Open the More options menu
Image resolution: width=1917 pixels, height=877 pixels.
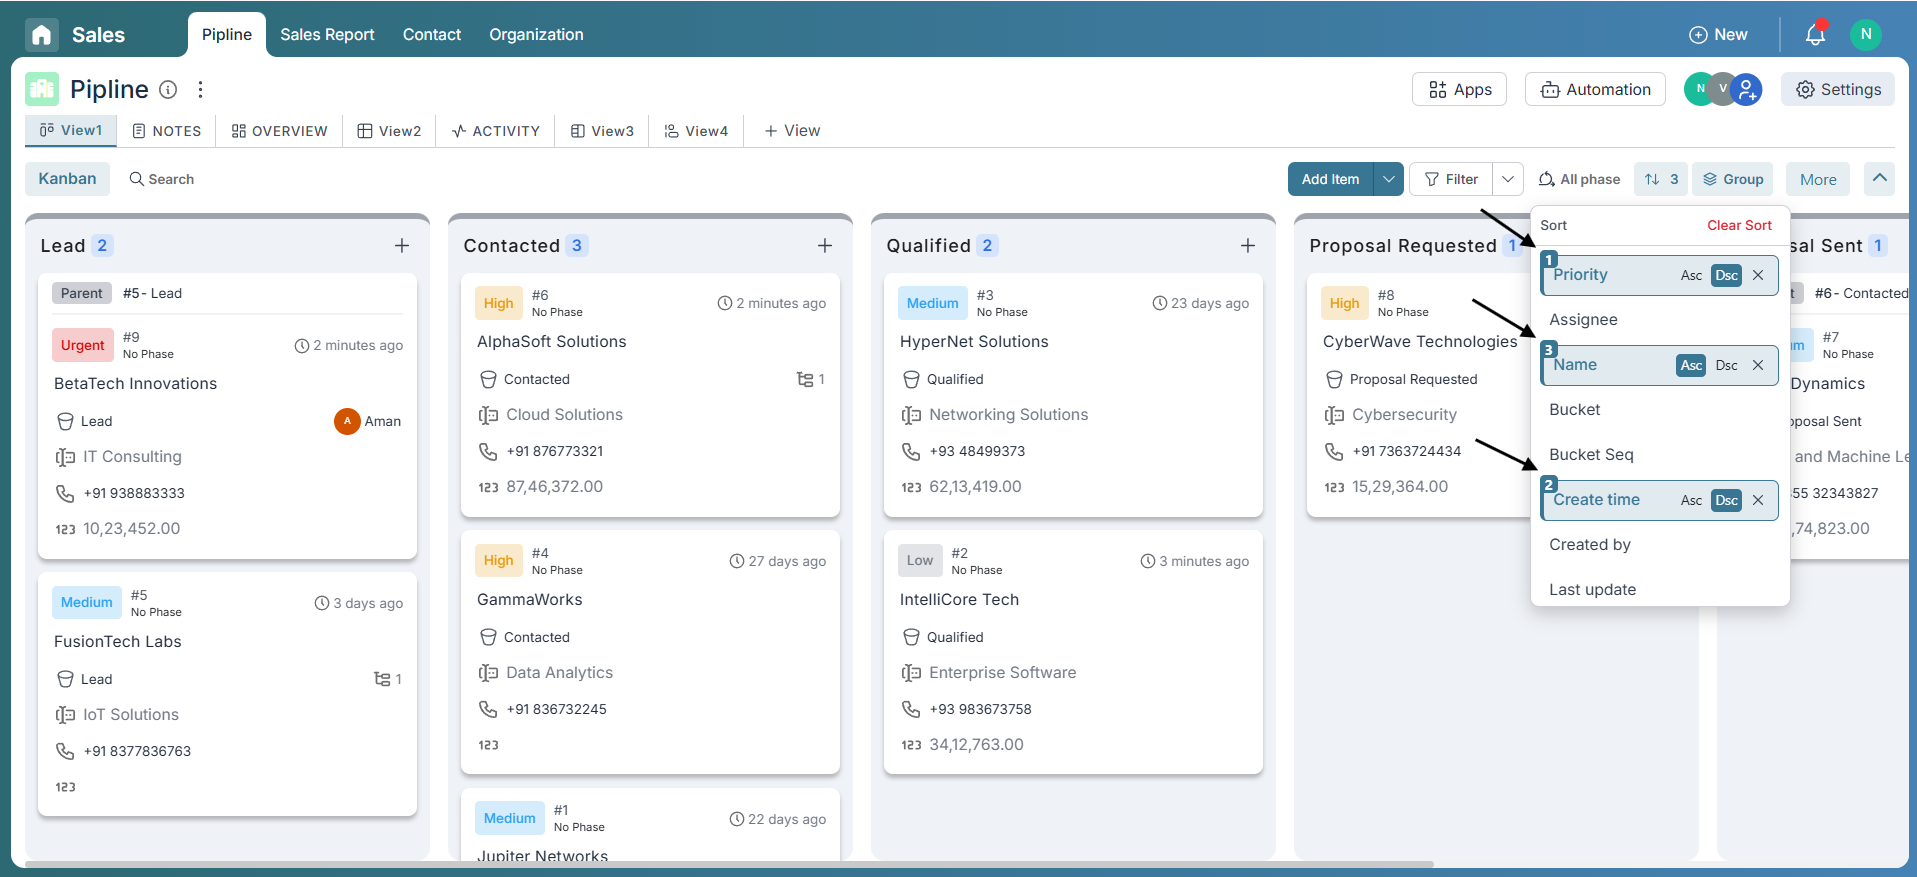pos(1818,179)
